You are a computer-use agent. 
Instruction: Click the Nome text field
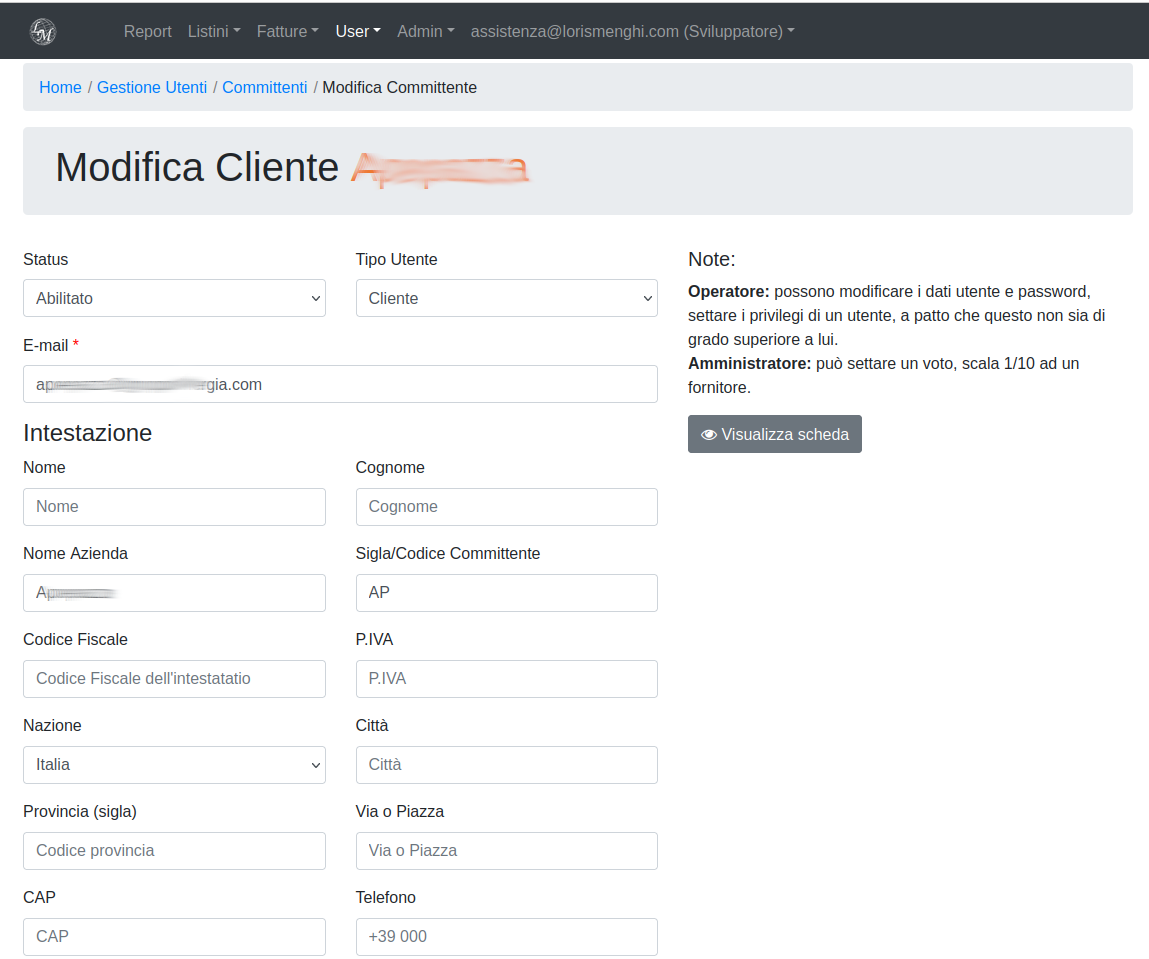174,507
